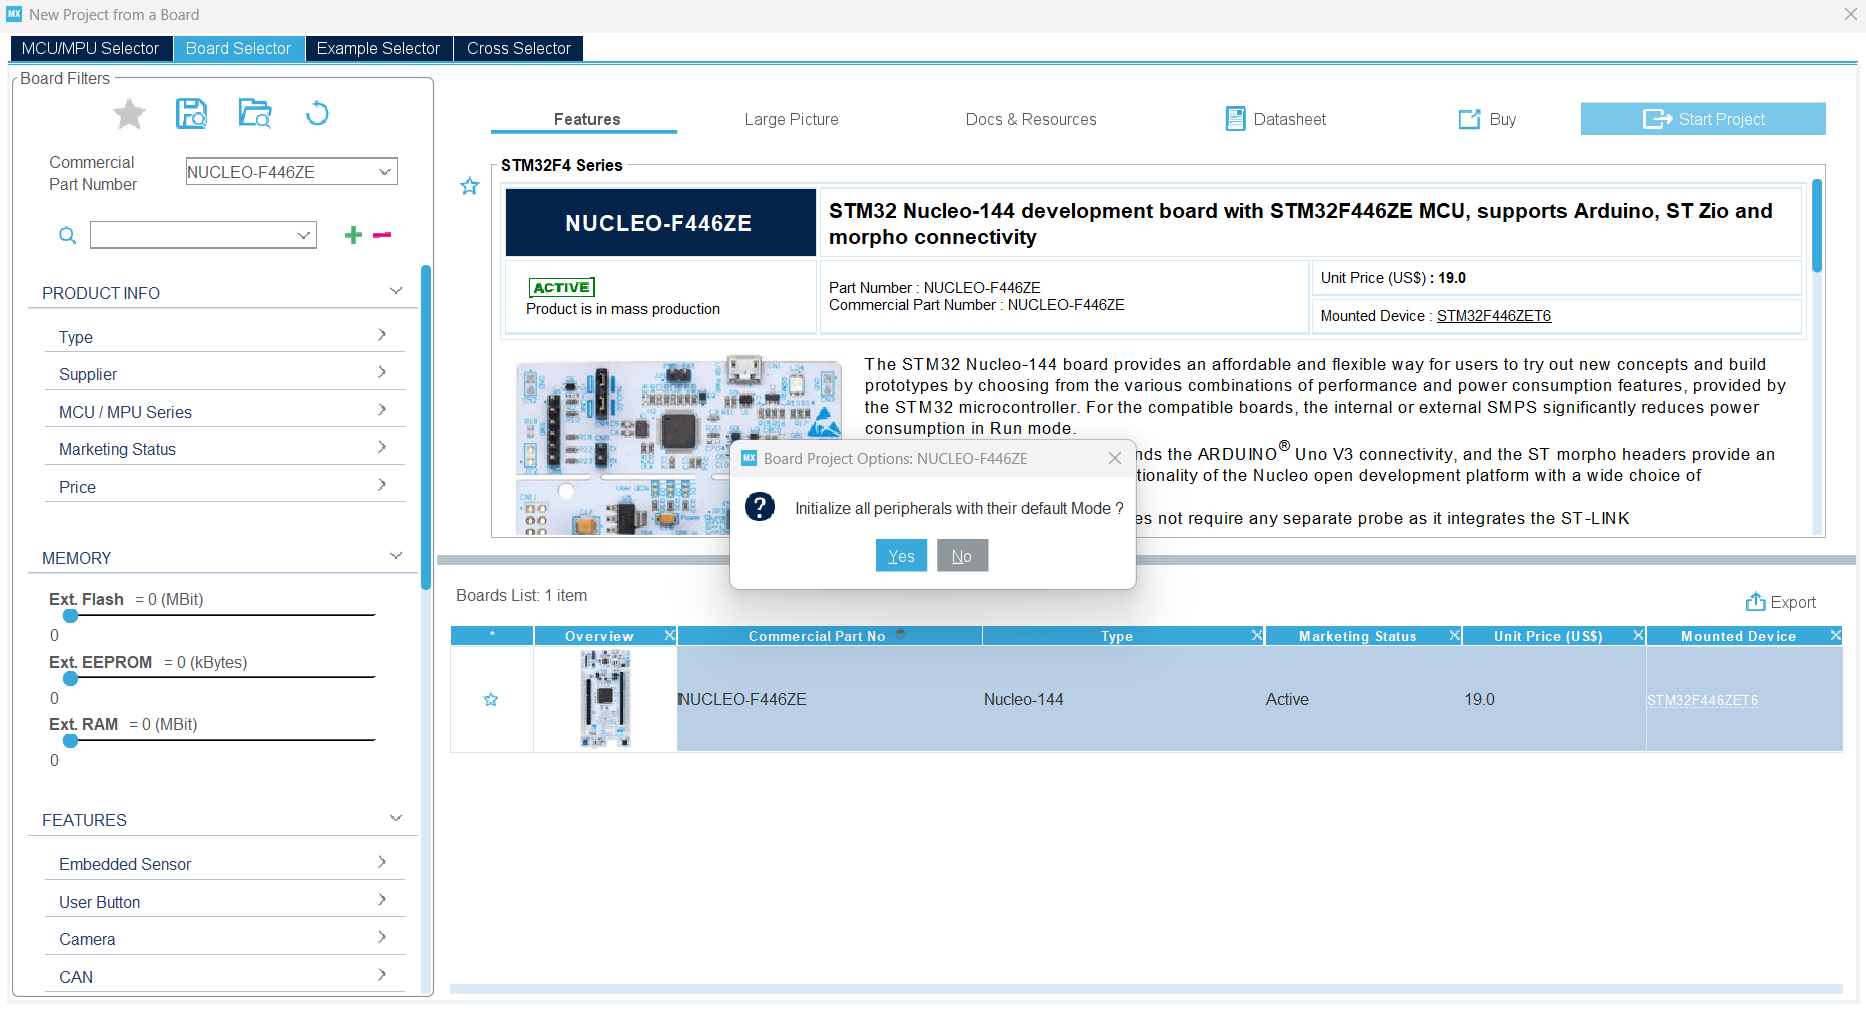Click the Buy external link icon
The height and width of the screenshot is (1015, 1866).
1469,119
